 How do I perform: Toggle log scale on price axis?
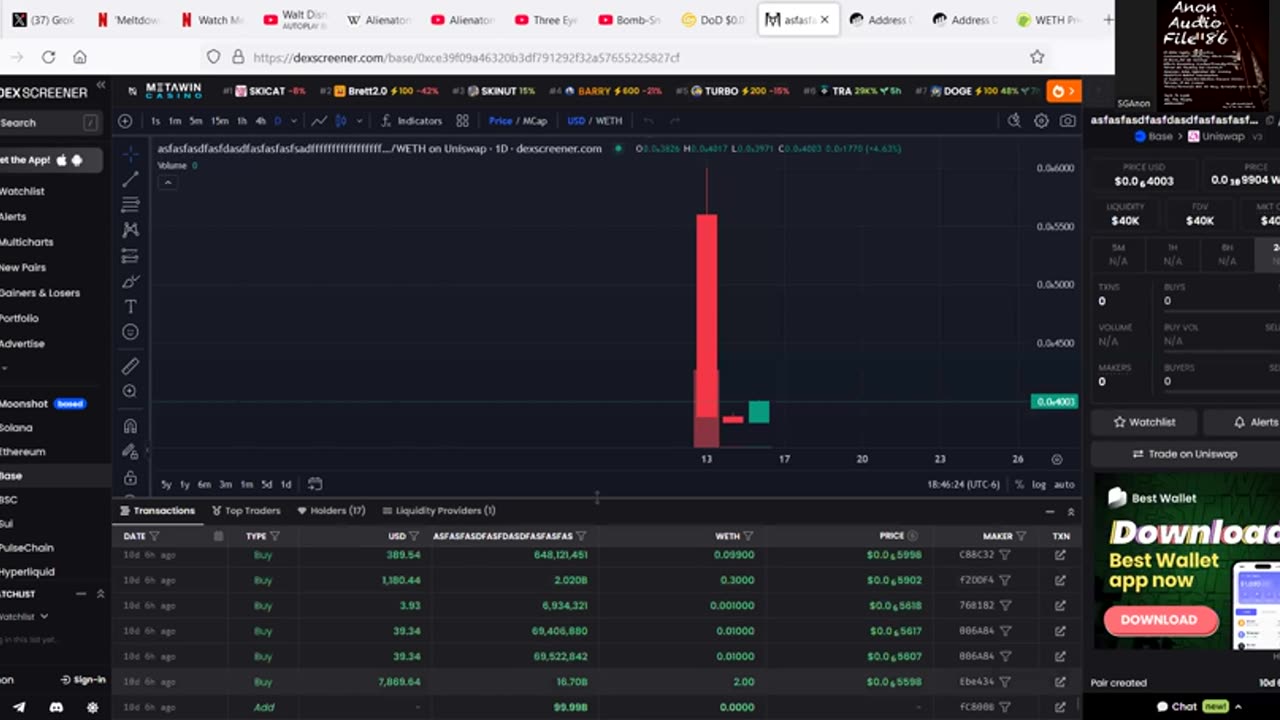click(1039, 484)
